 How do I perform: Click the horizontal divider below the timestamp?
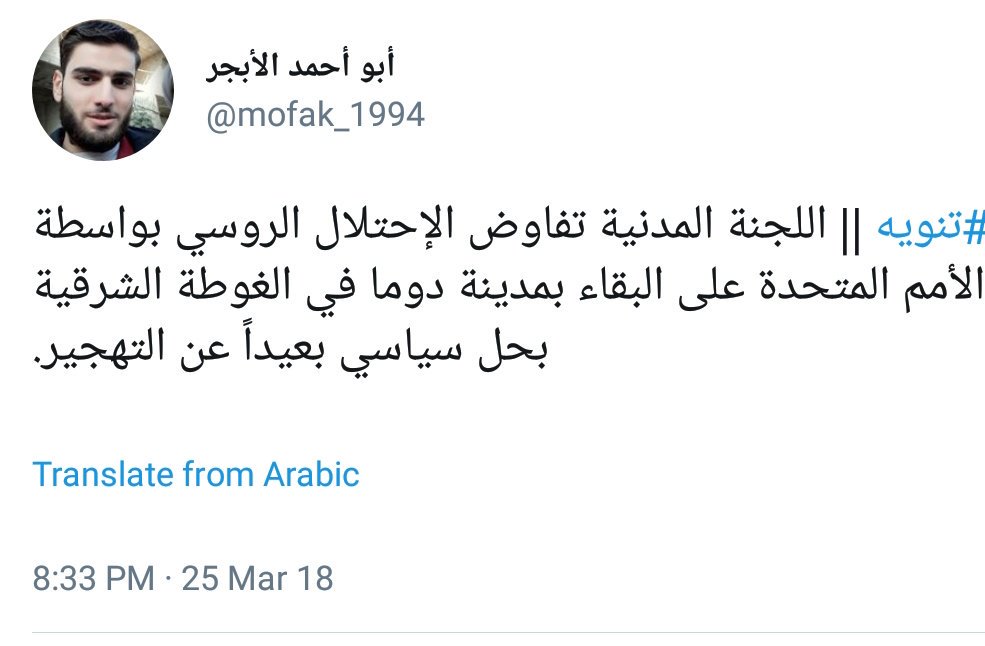pos(509,633)
